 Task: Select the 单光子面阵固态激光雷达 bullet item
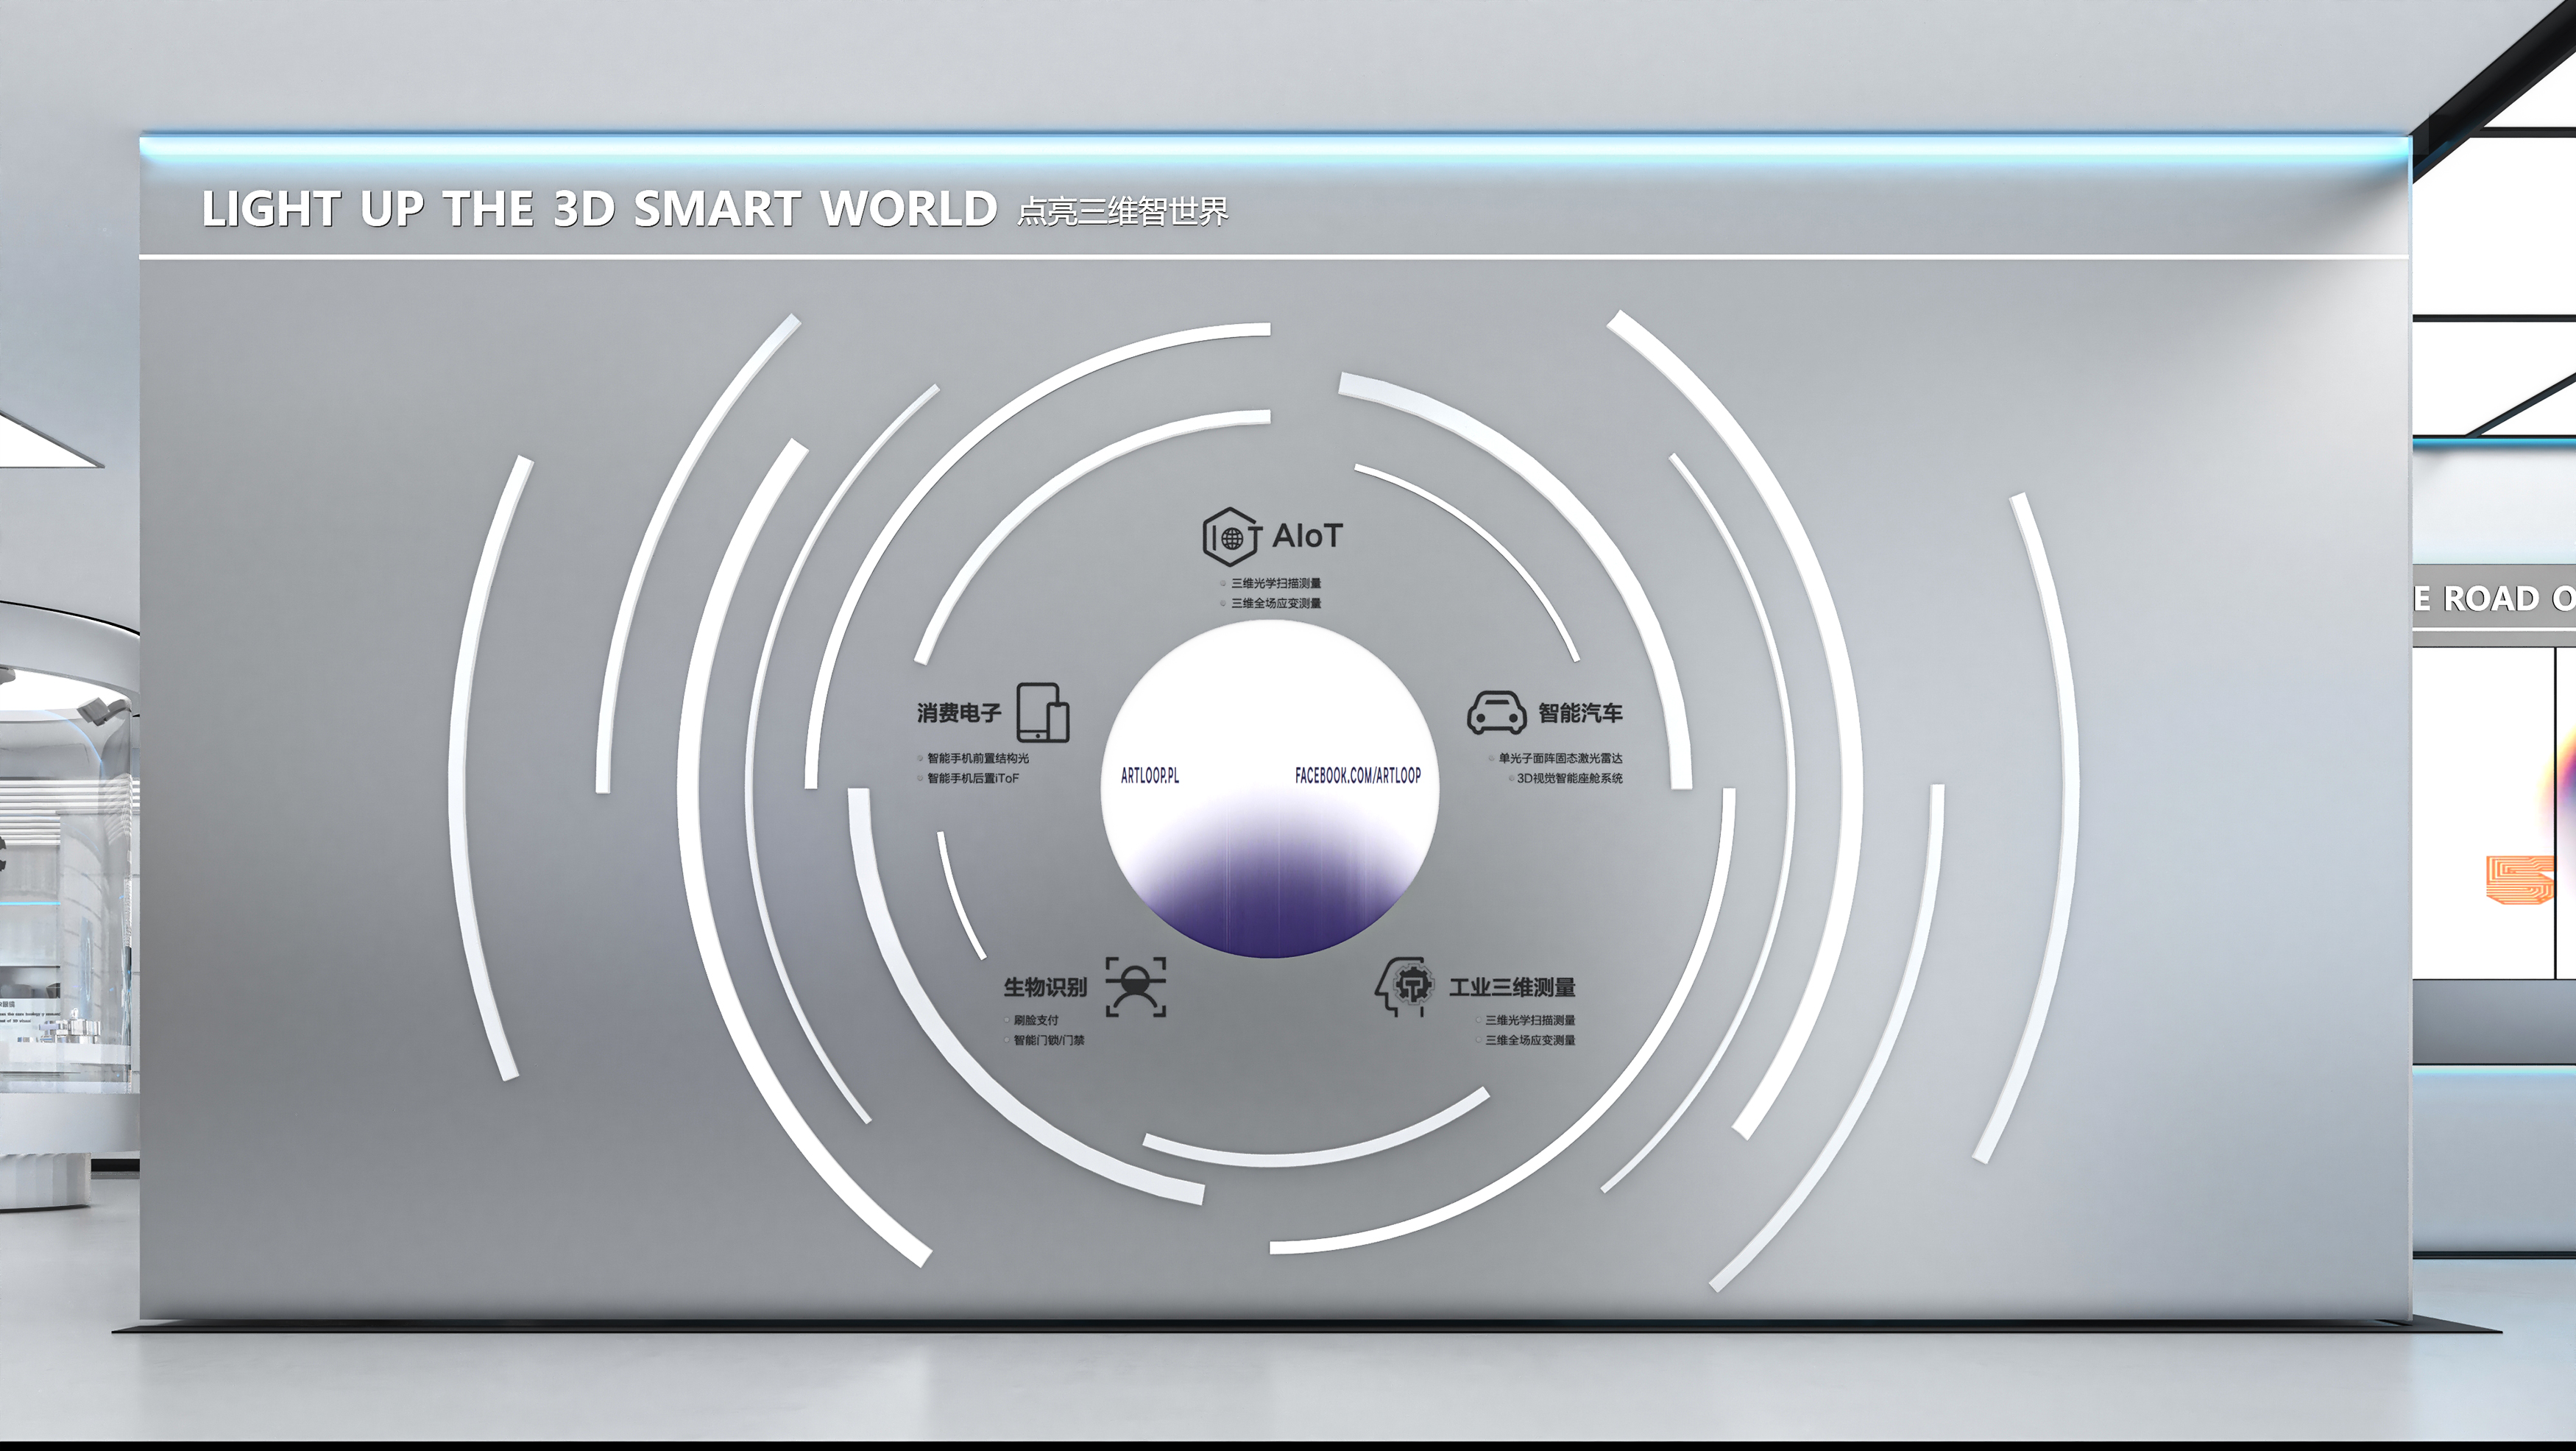[x=1559, y=759]
